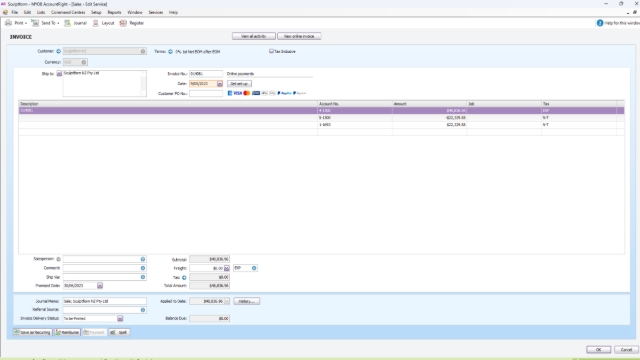640x360 pixels.
Task: Expand the Applied to Date dropdown
Action: pos(227,301)
